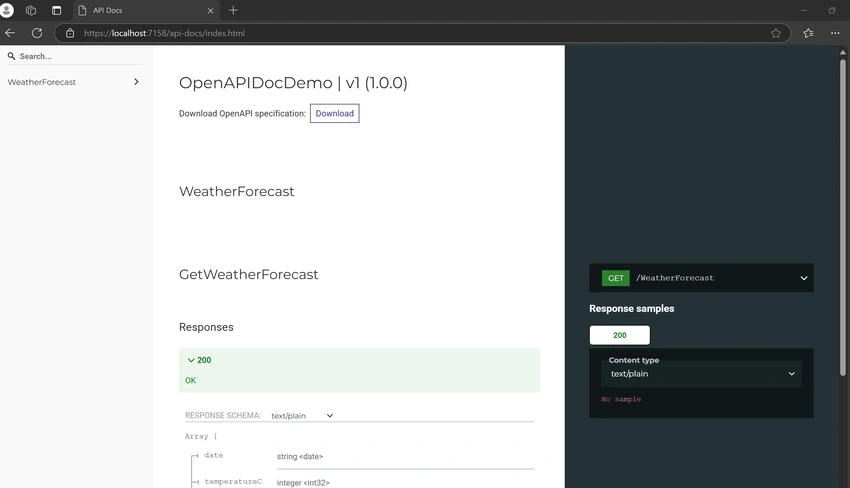850x488 pixels.
Task: Click the date schema field
Action: pyautogui.click(x=214, y=455)
